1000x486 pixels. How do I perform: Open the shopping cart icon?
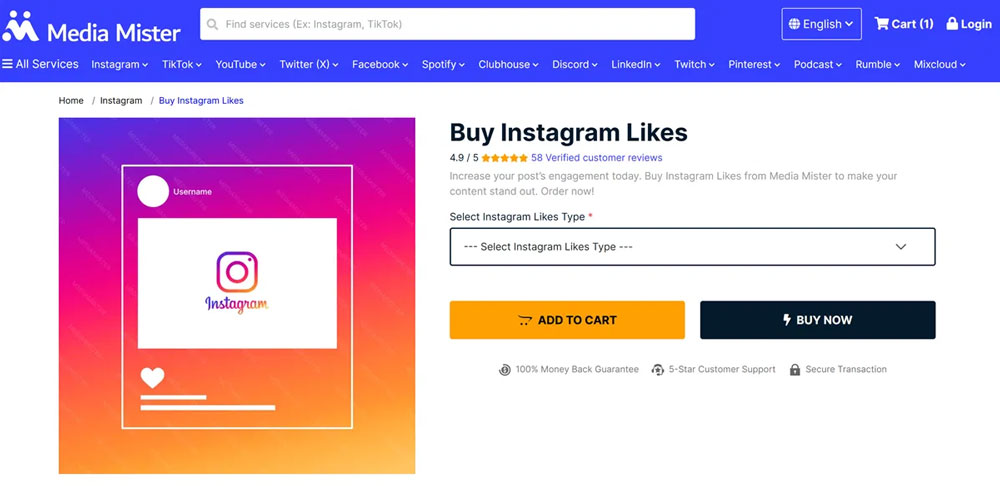coord(881,24)
